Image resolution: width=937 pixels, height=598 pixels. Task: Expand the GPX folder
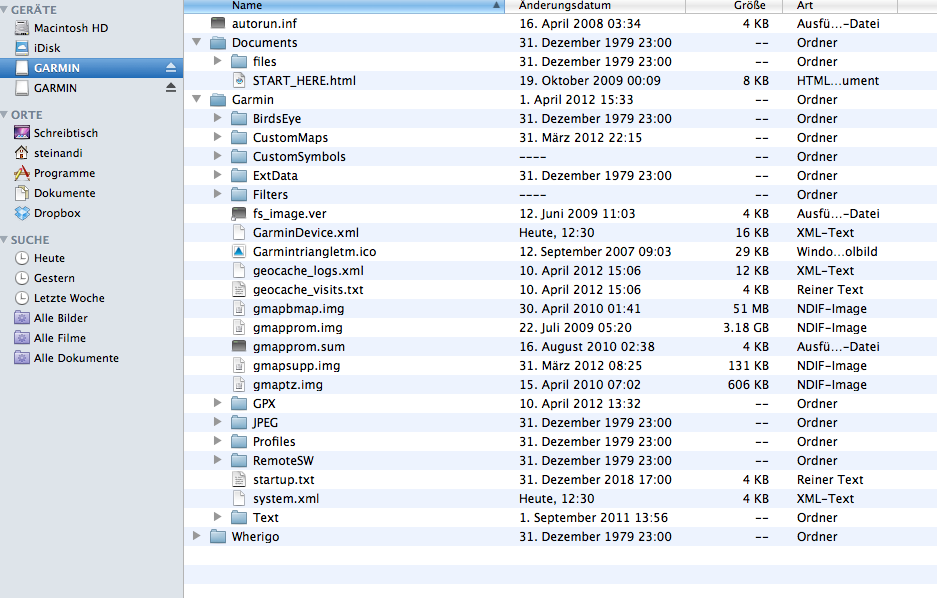[218, 403]
